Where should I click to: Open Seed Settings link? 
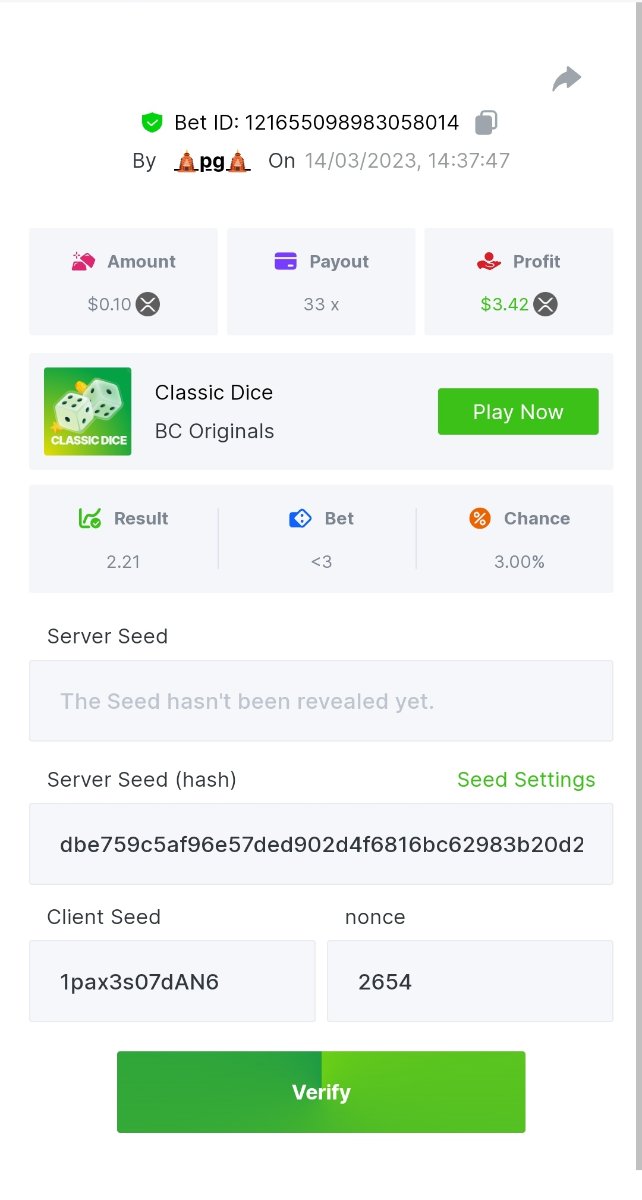pos(526,780)
